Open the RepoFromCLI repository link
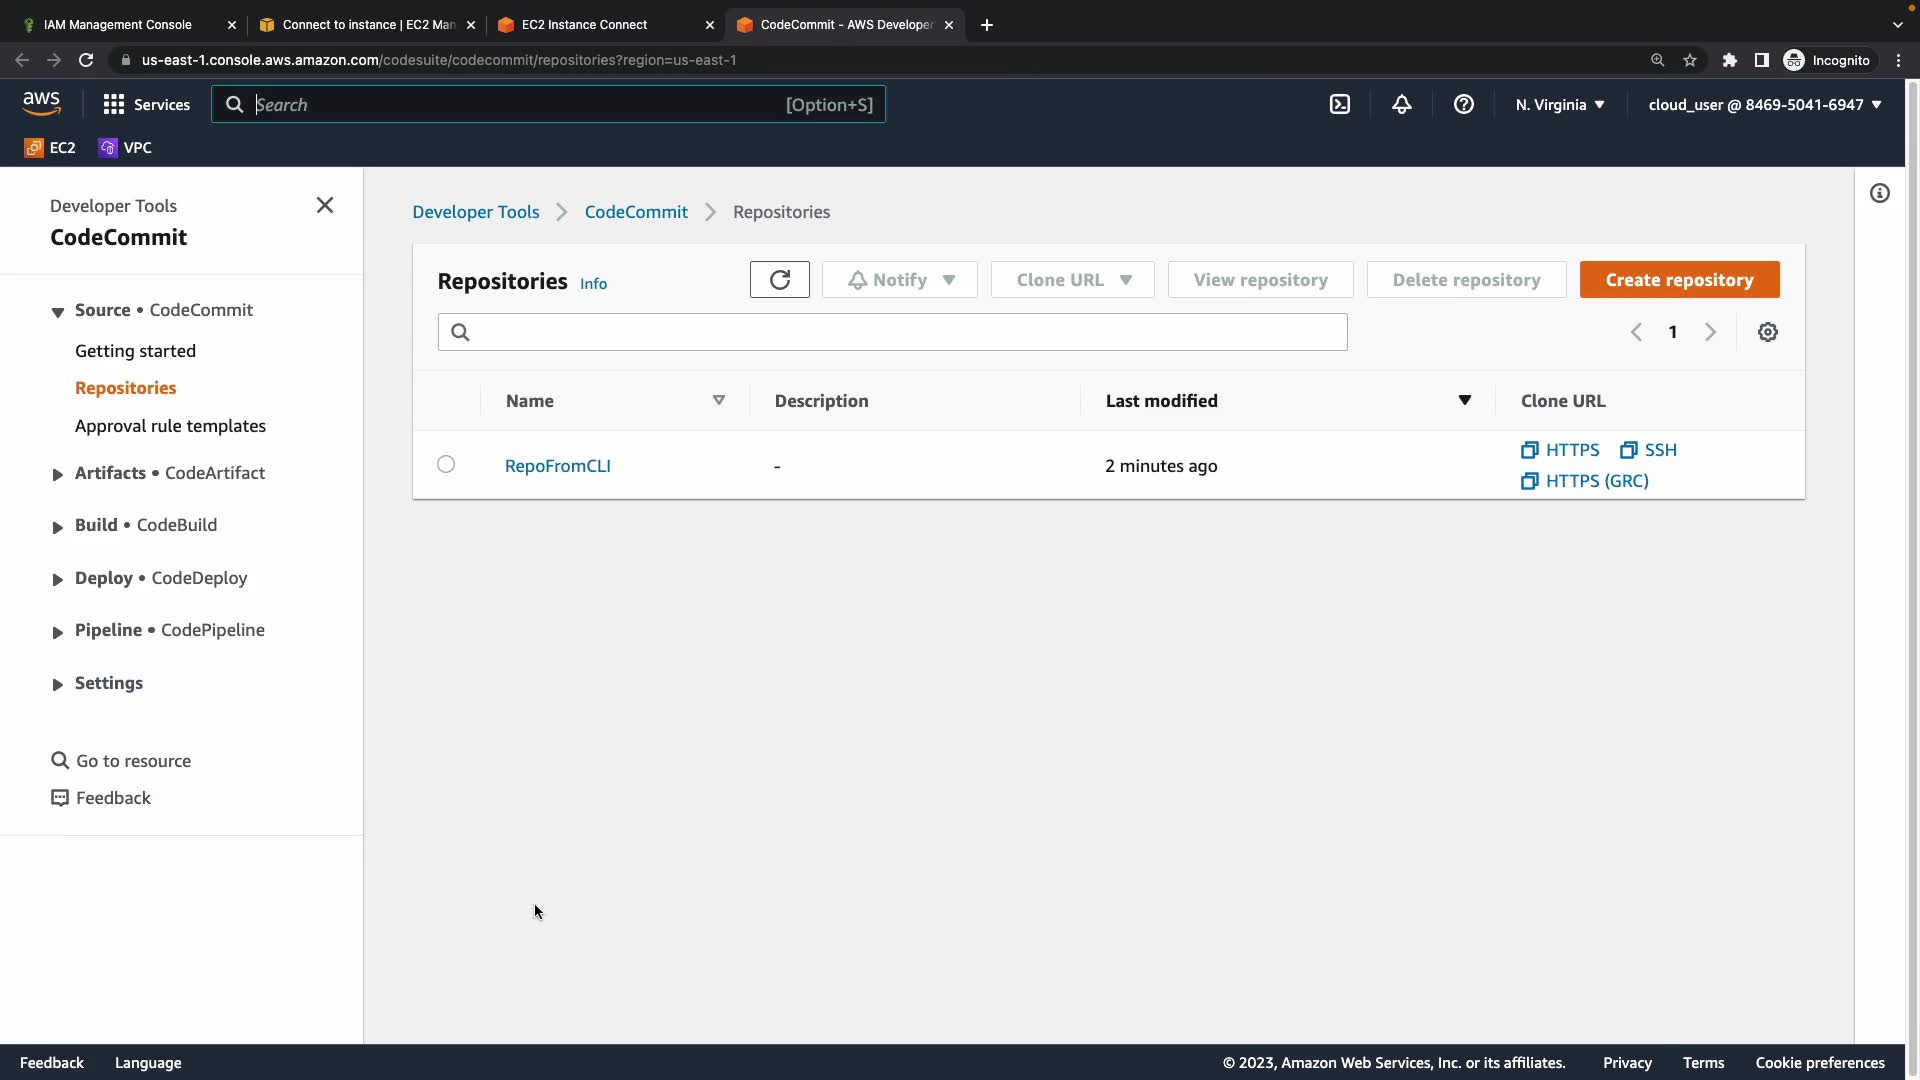Viewport: 1920px width, 1080px height. coord(557,466)
